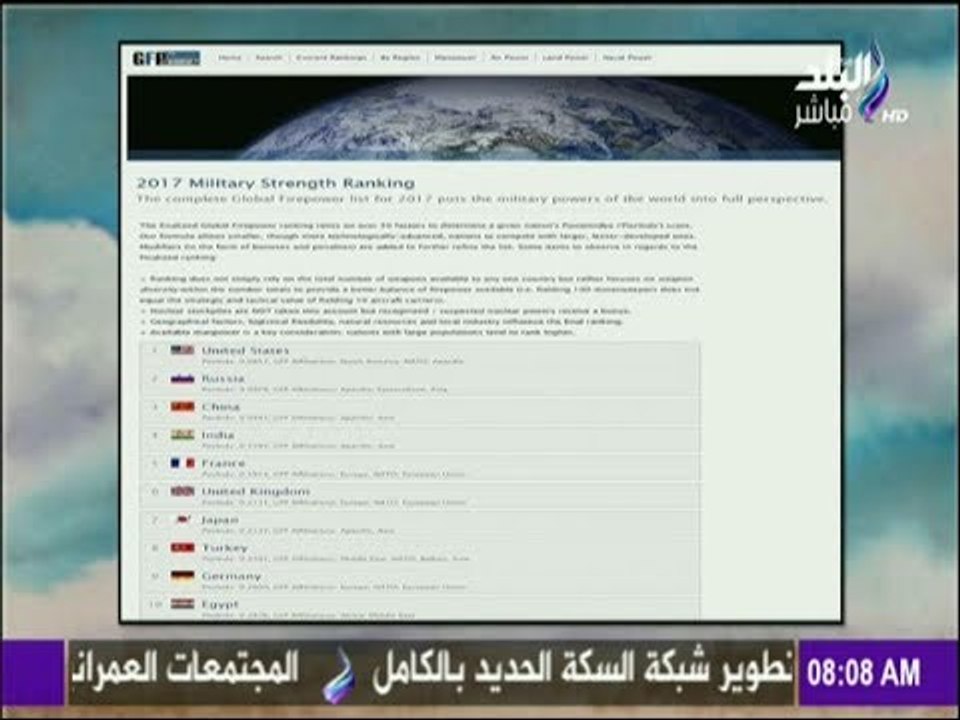
Task: Click the subtitle starting 'The complete Global Firepower list'
Action: [x=481, y=199]
